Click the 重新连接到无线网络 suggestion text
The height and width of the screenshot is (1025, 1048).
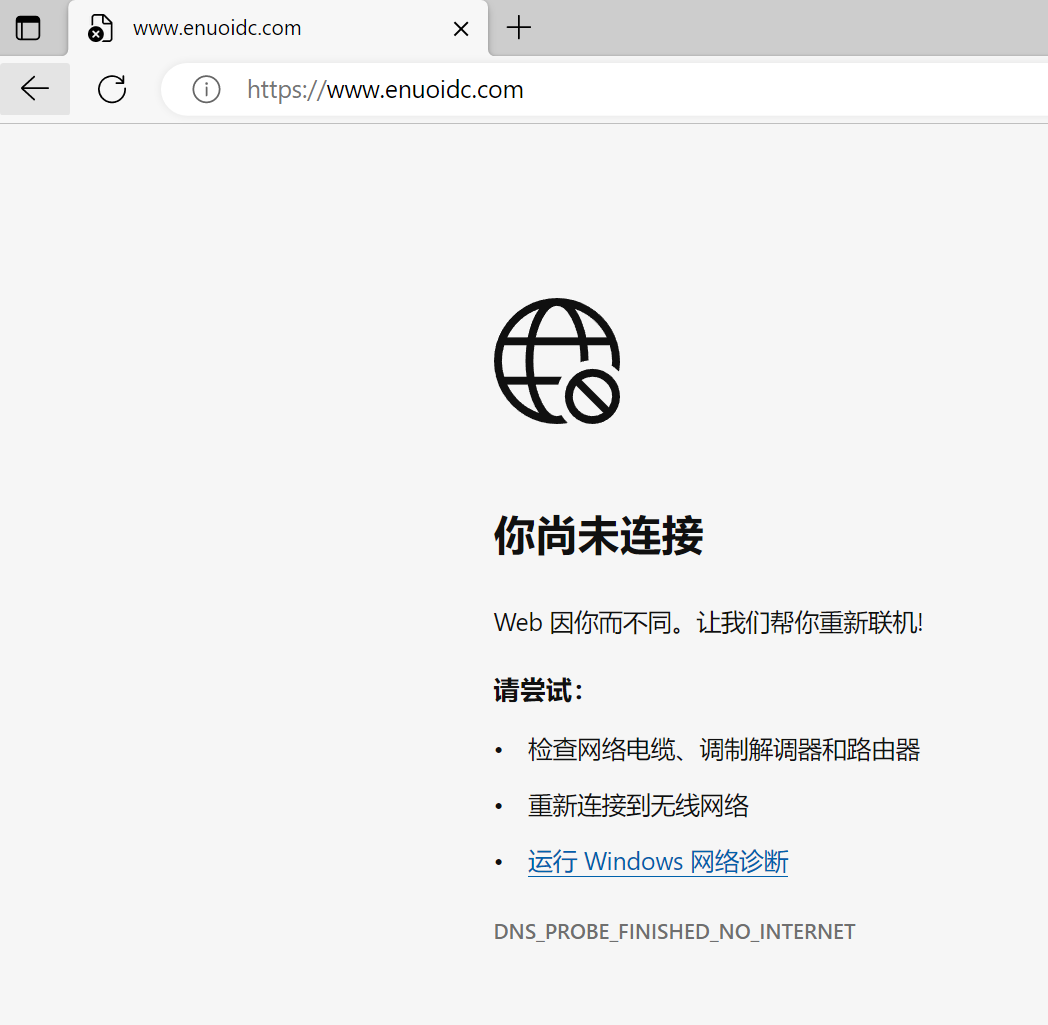638,806
